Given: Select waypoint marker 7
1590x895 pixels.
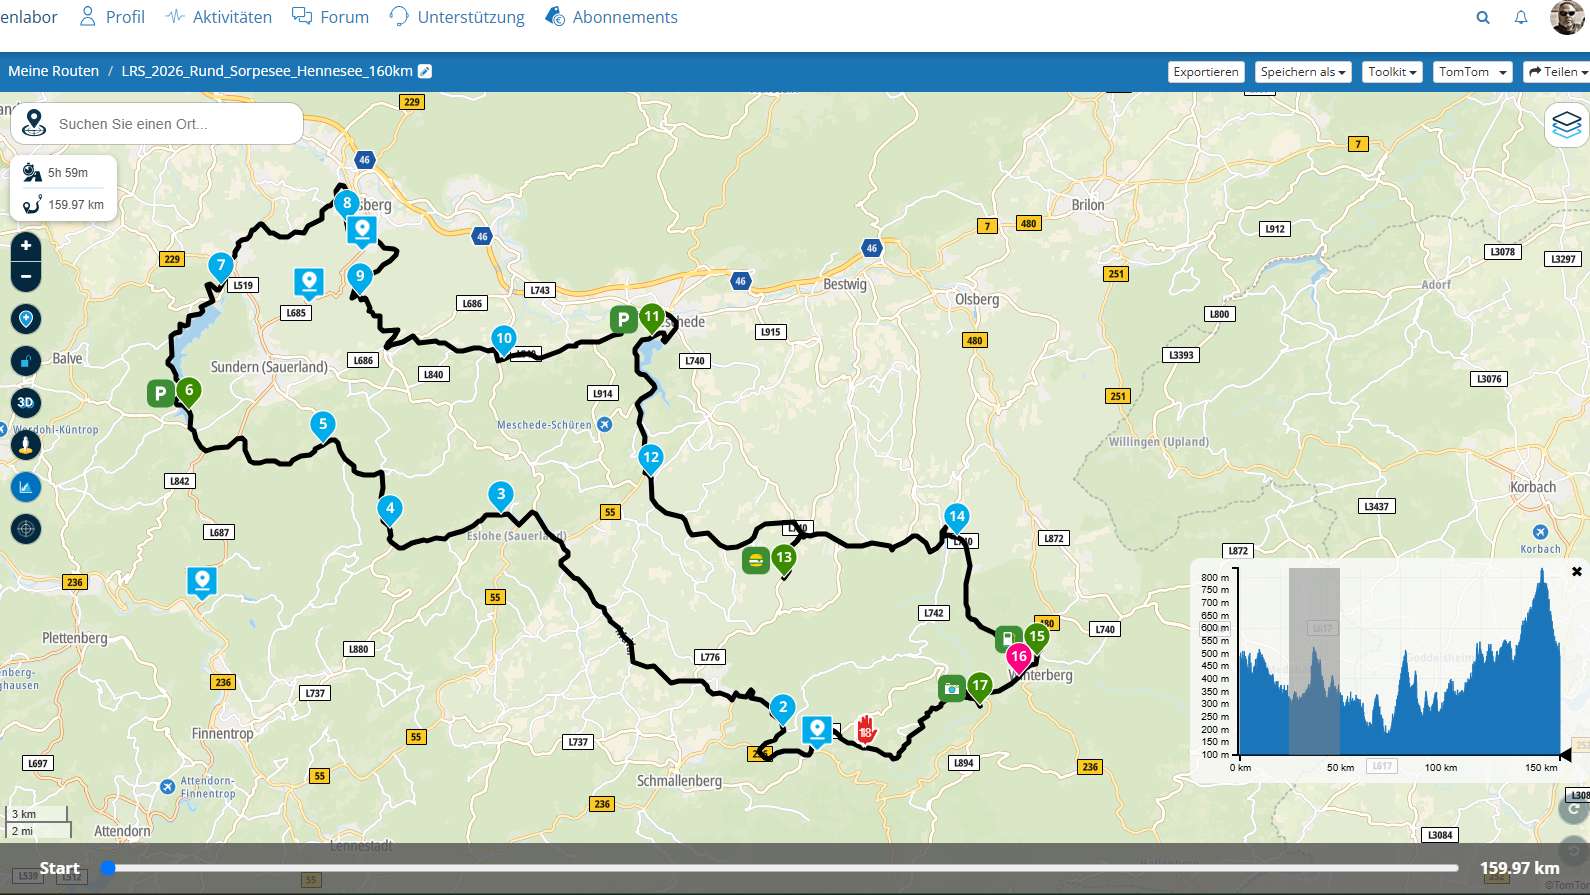Looking at the screenshot, I should click(x=221, y=267).
